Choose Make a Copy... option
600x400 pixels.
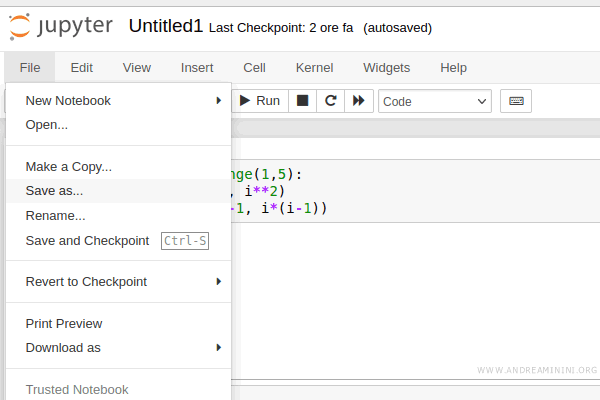pos(69,166)
